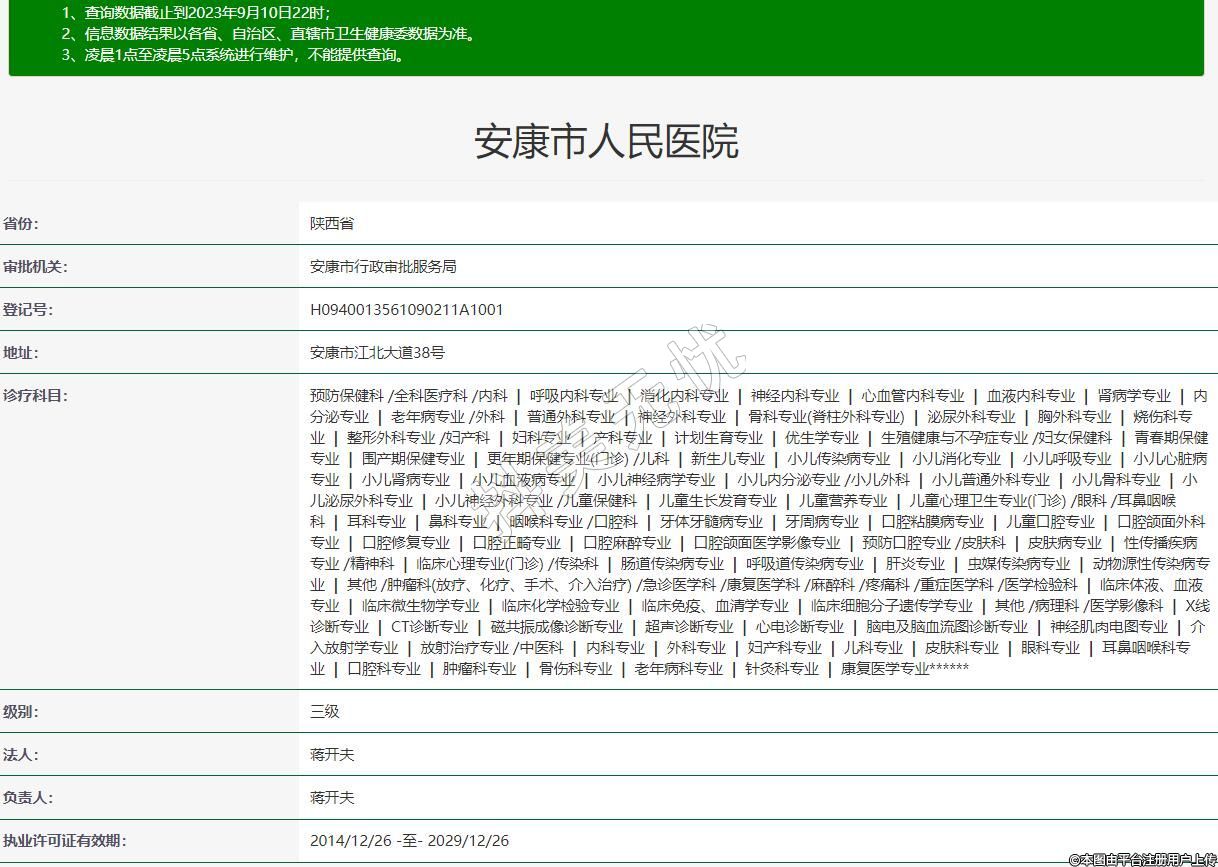The image size is (1218, 867).
Task: Click the notice about 凌晨1点至凌晨5点 system maintenance
Action: (234, 55)
